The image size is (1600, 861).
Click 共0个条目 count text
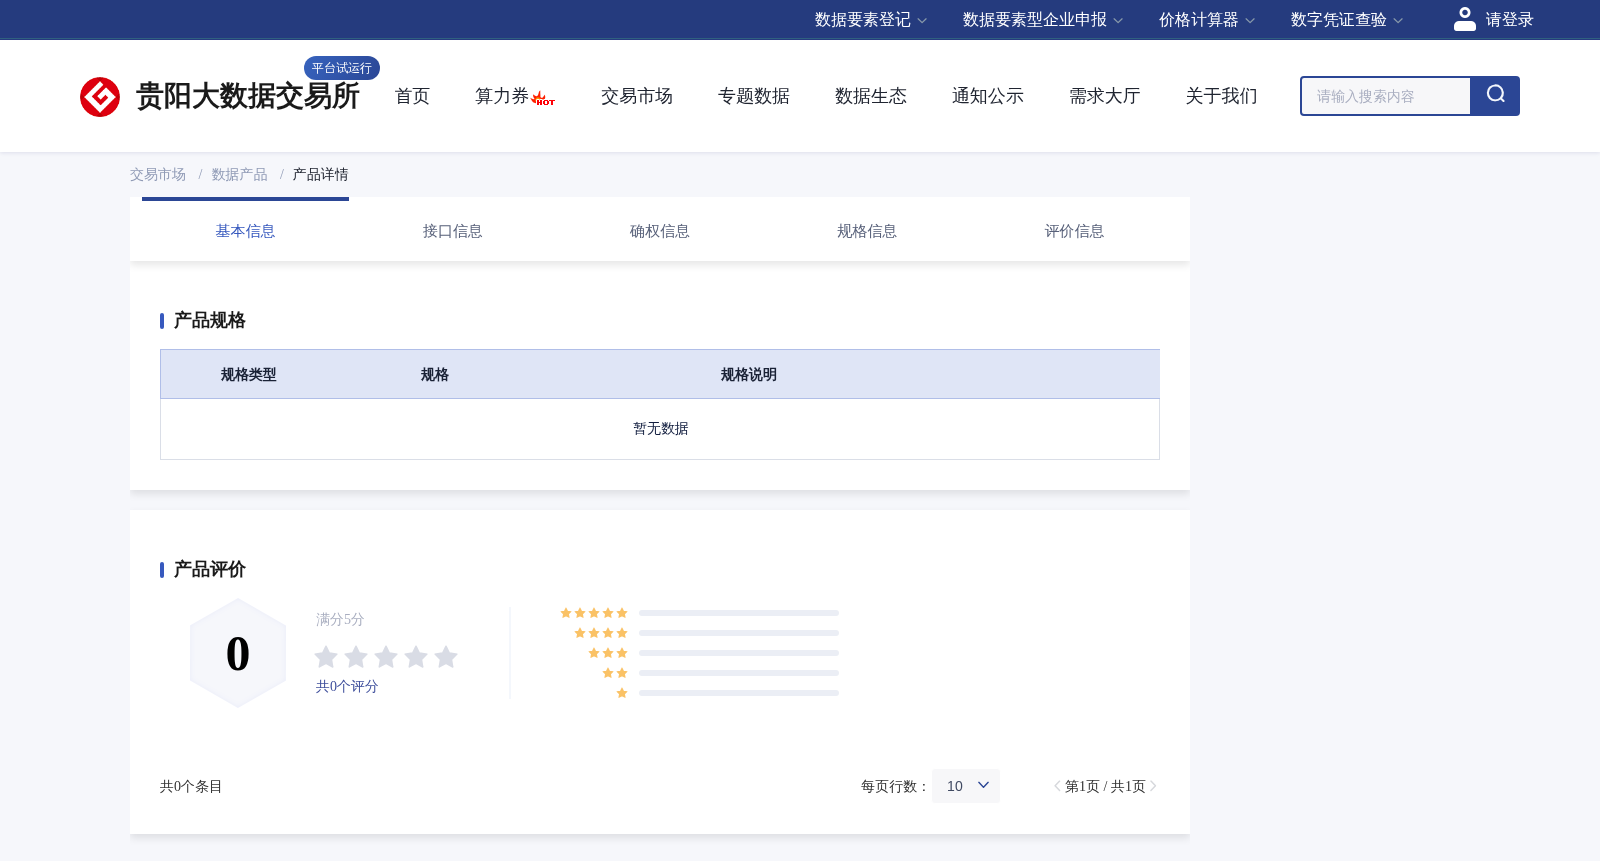point(191,786)
